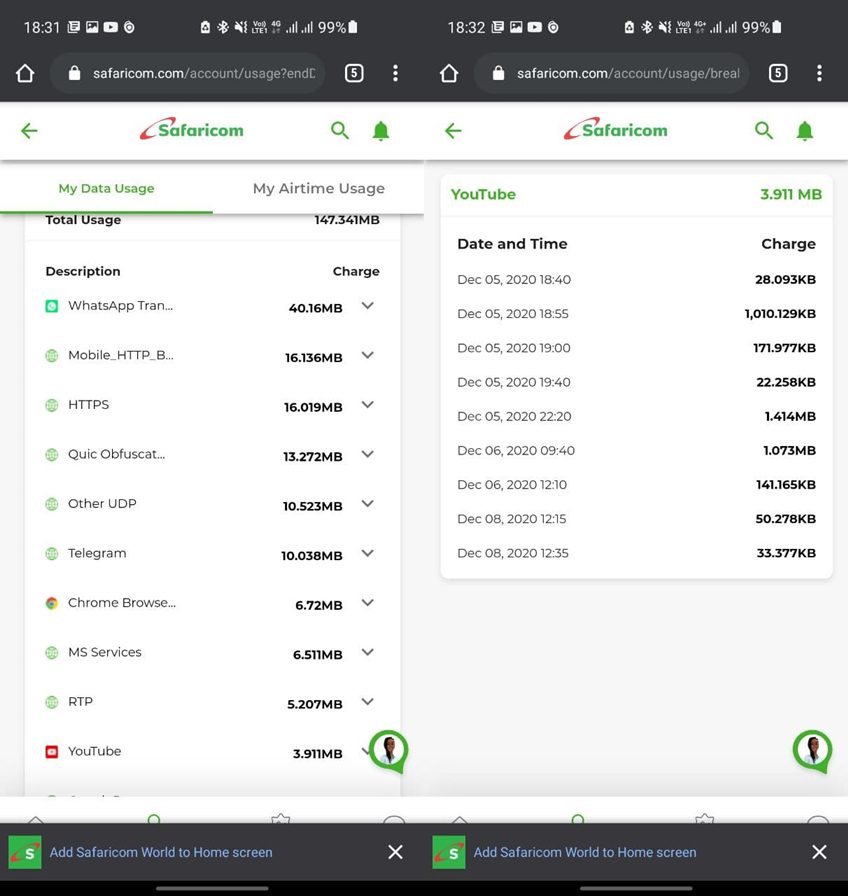This screenshot has height=896, width=848.
Task: Expand the Telegram usage row
Action: click(x=367, y=553)
